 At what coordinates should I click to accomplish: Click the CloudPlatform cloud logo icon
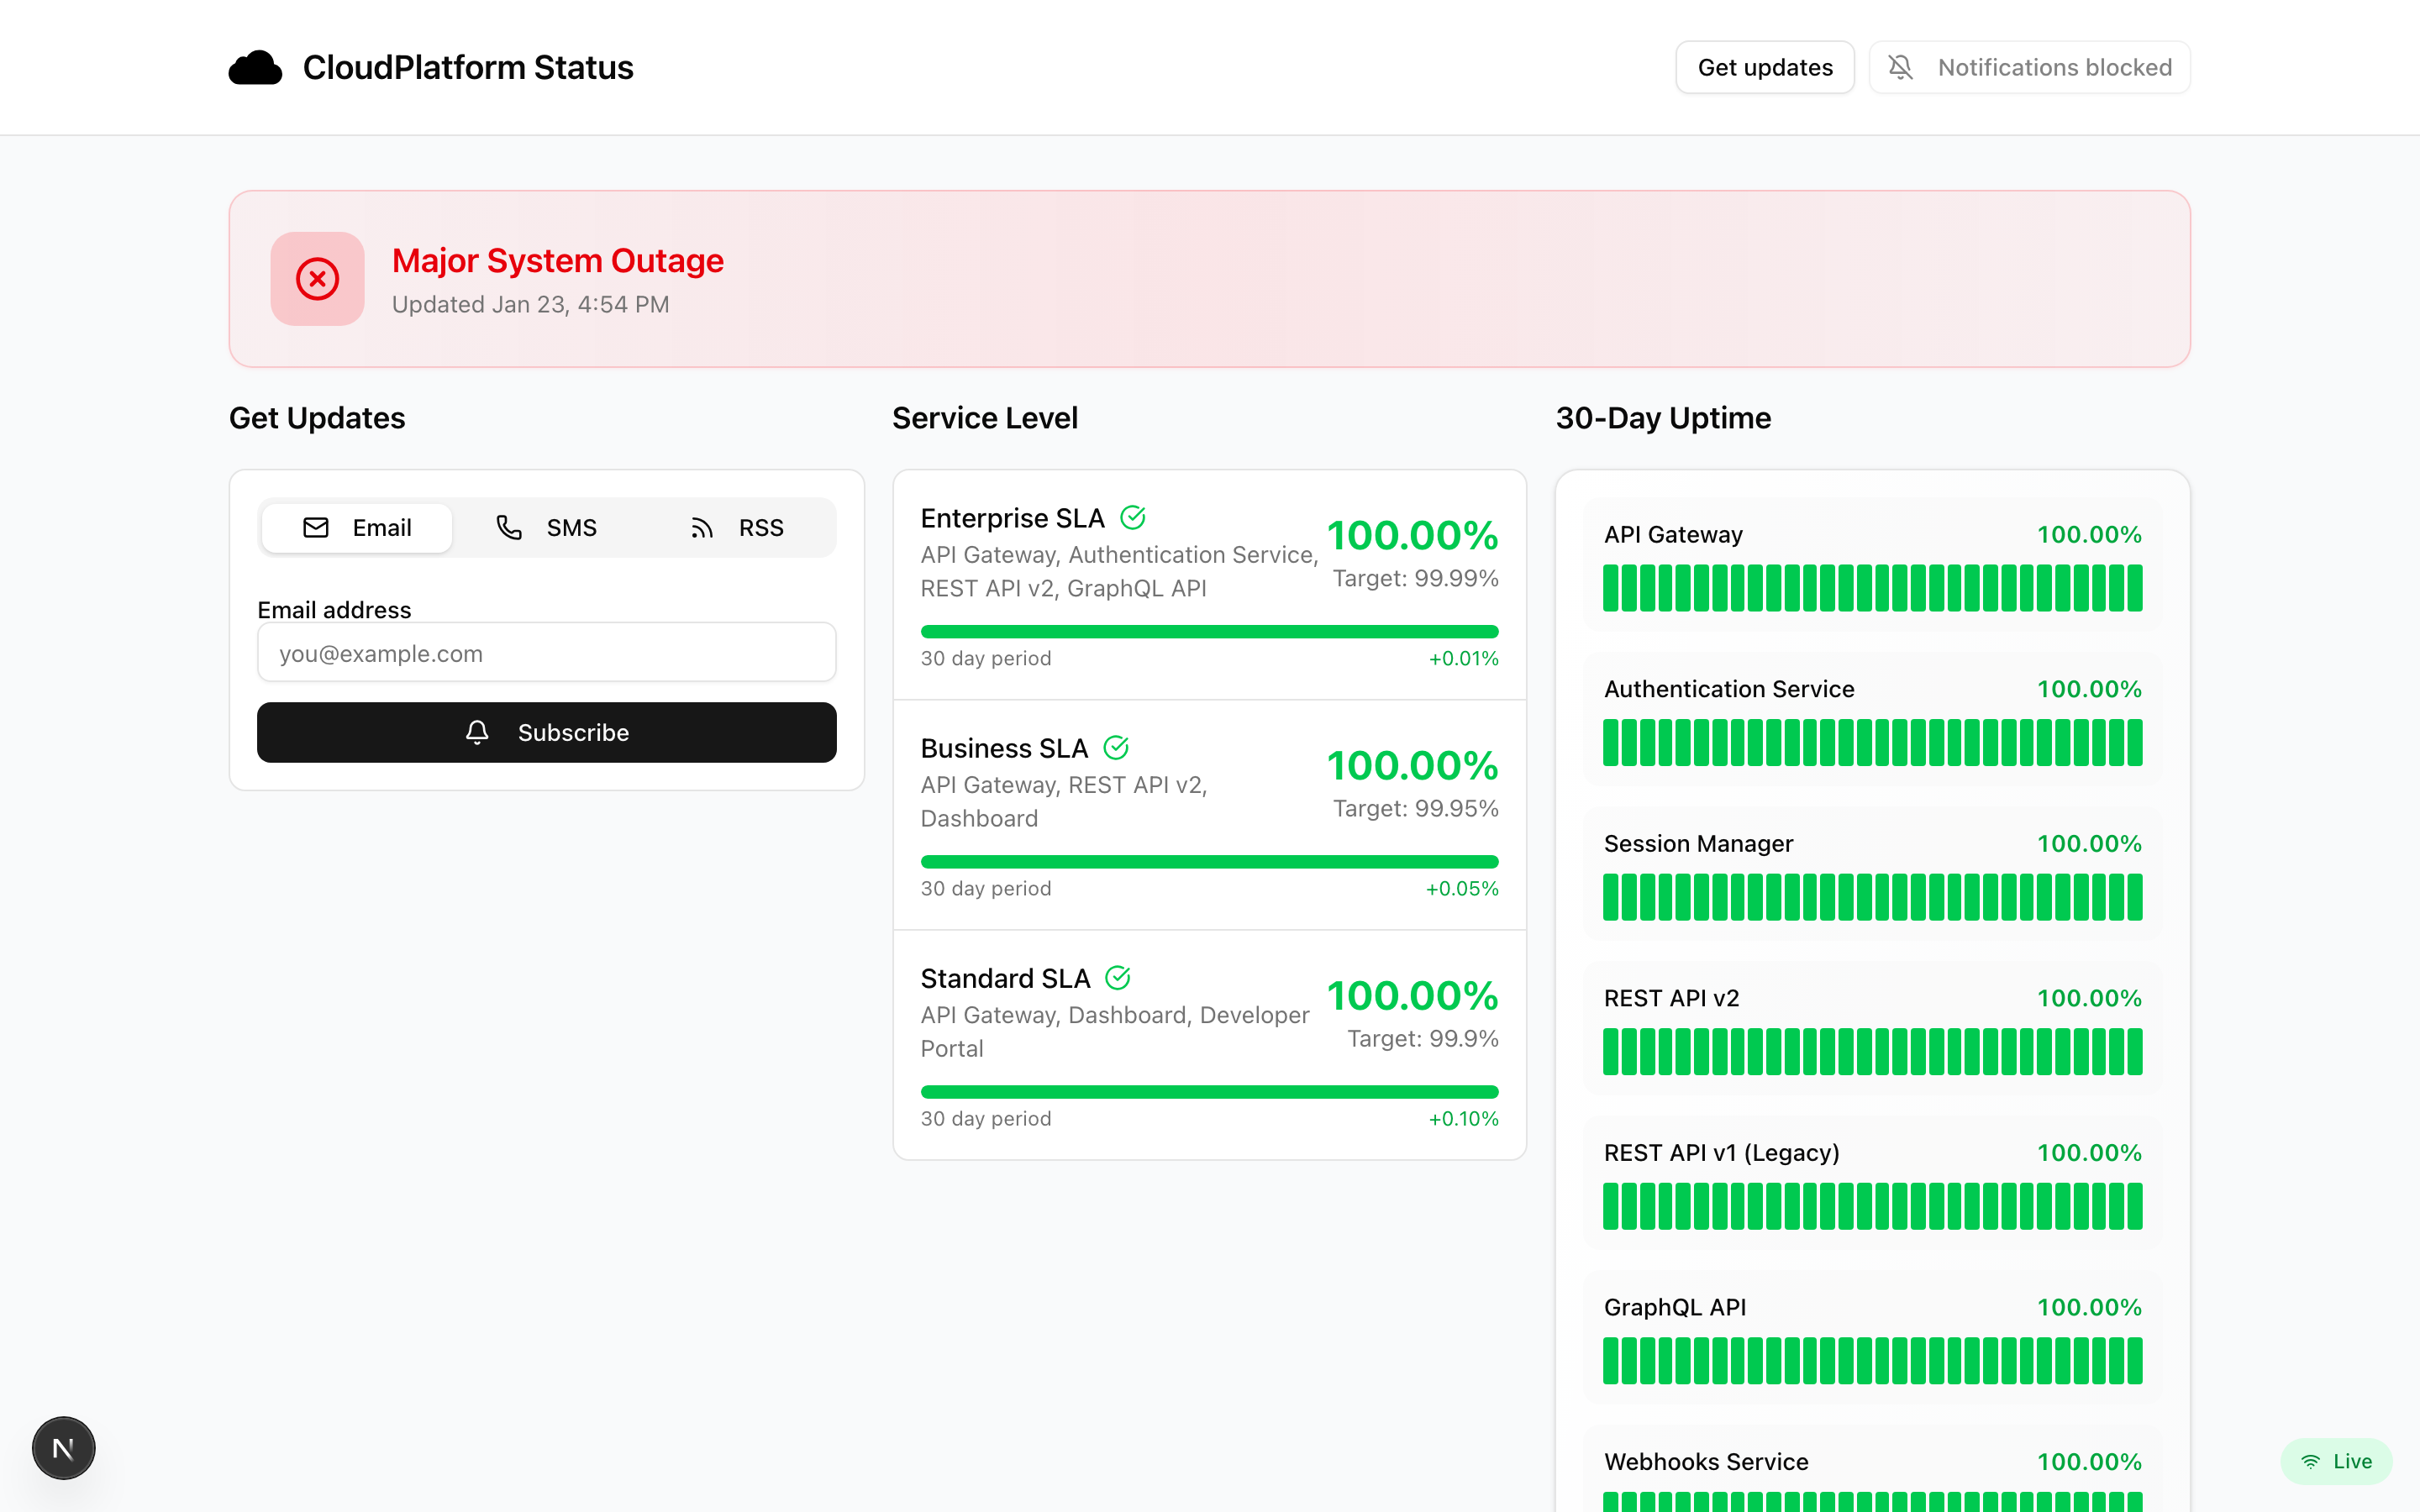256,67
